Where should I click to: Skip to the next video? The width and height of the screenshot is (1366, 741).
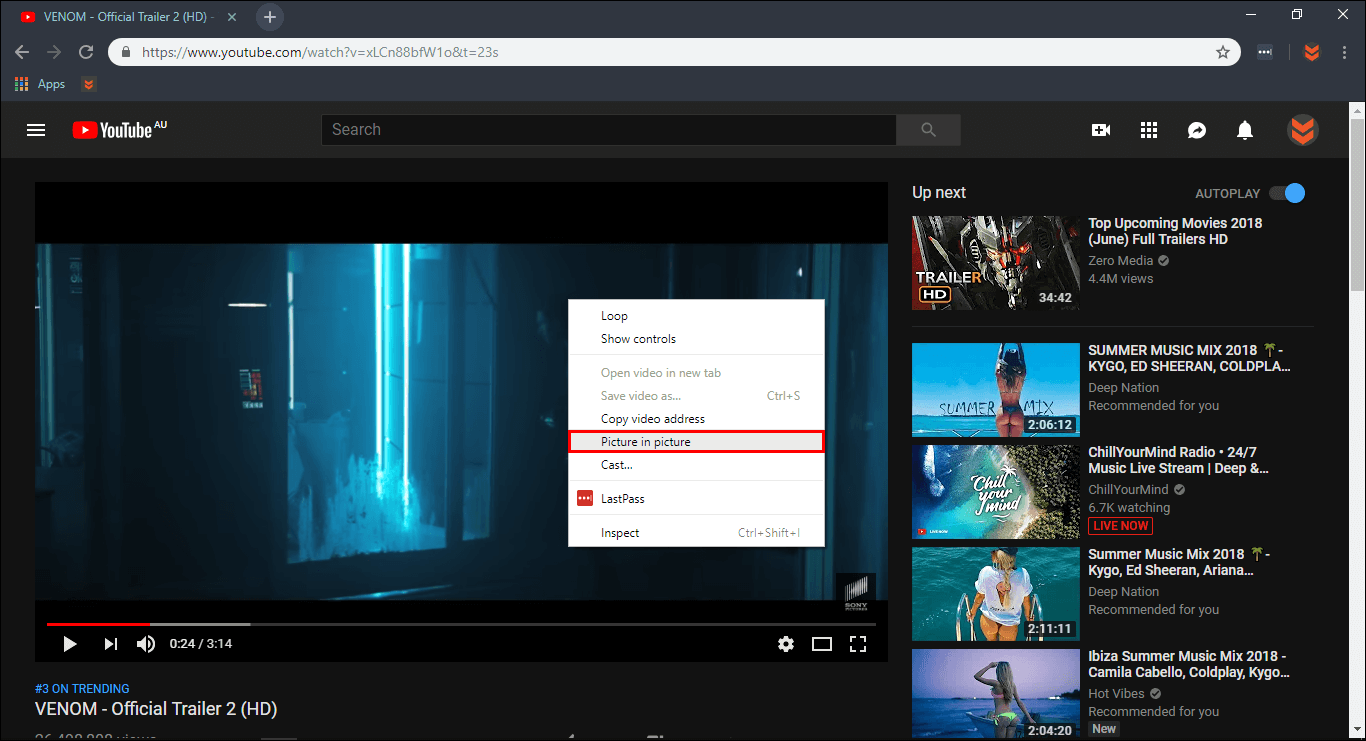coord(110,644)
